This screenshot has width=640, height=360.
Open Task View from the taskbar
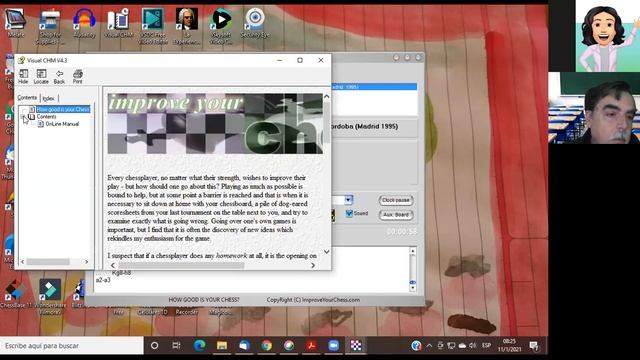pos(176,346)
